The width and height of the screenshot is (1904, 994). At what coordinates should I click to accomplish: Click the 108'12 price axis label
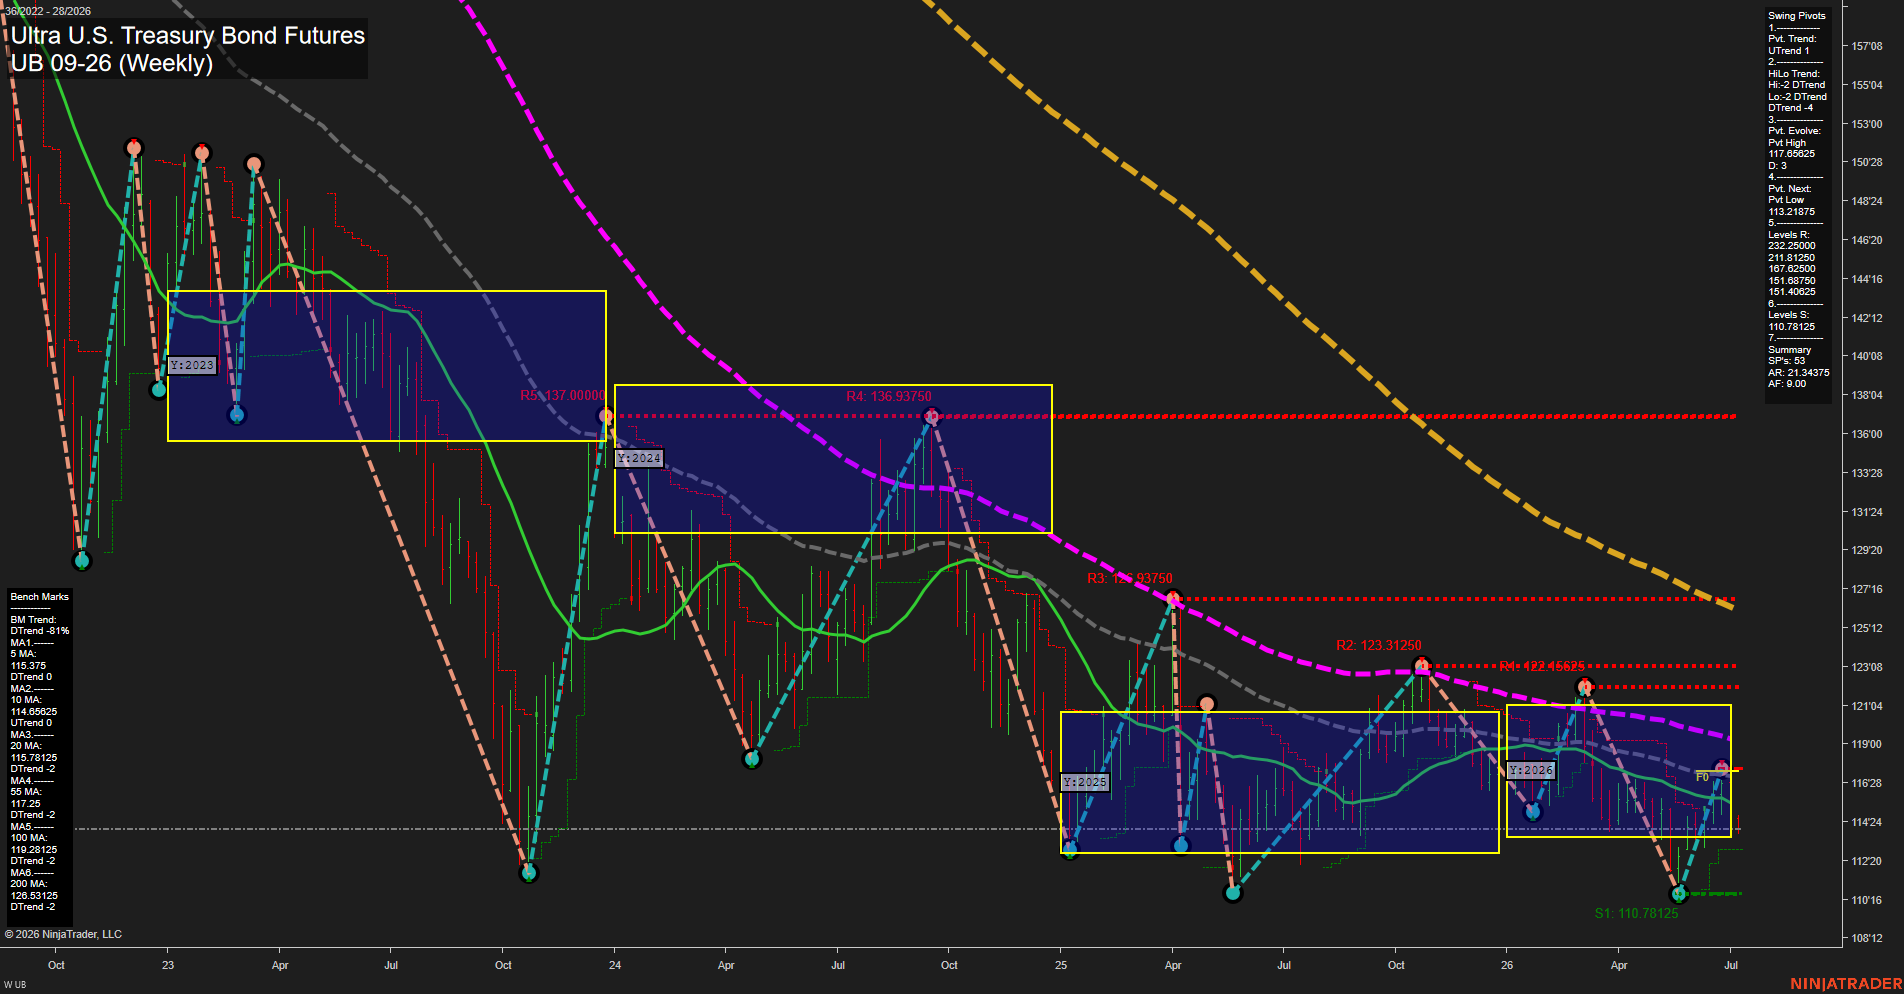(x=1867, y=938)
